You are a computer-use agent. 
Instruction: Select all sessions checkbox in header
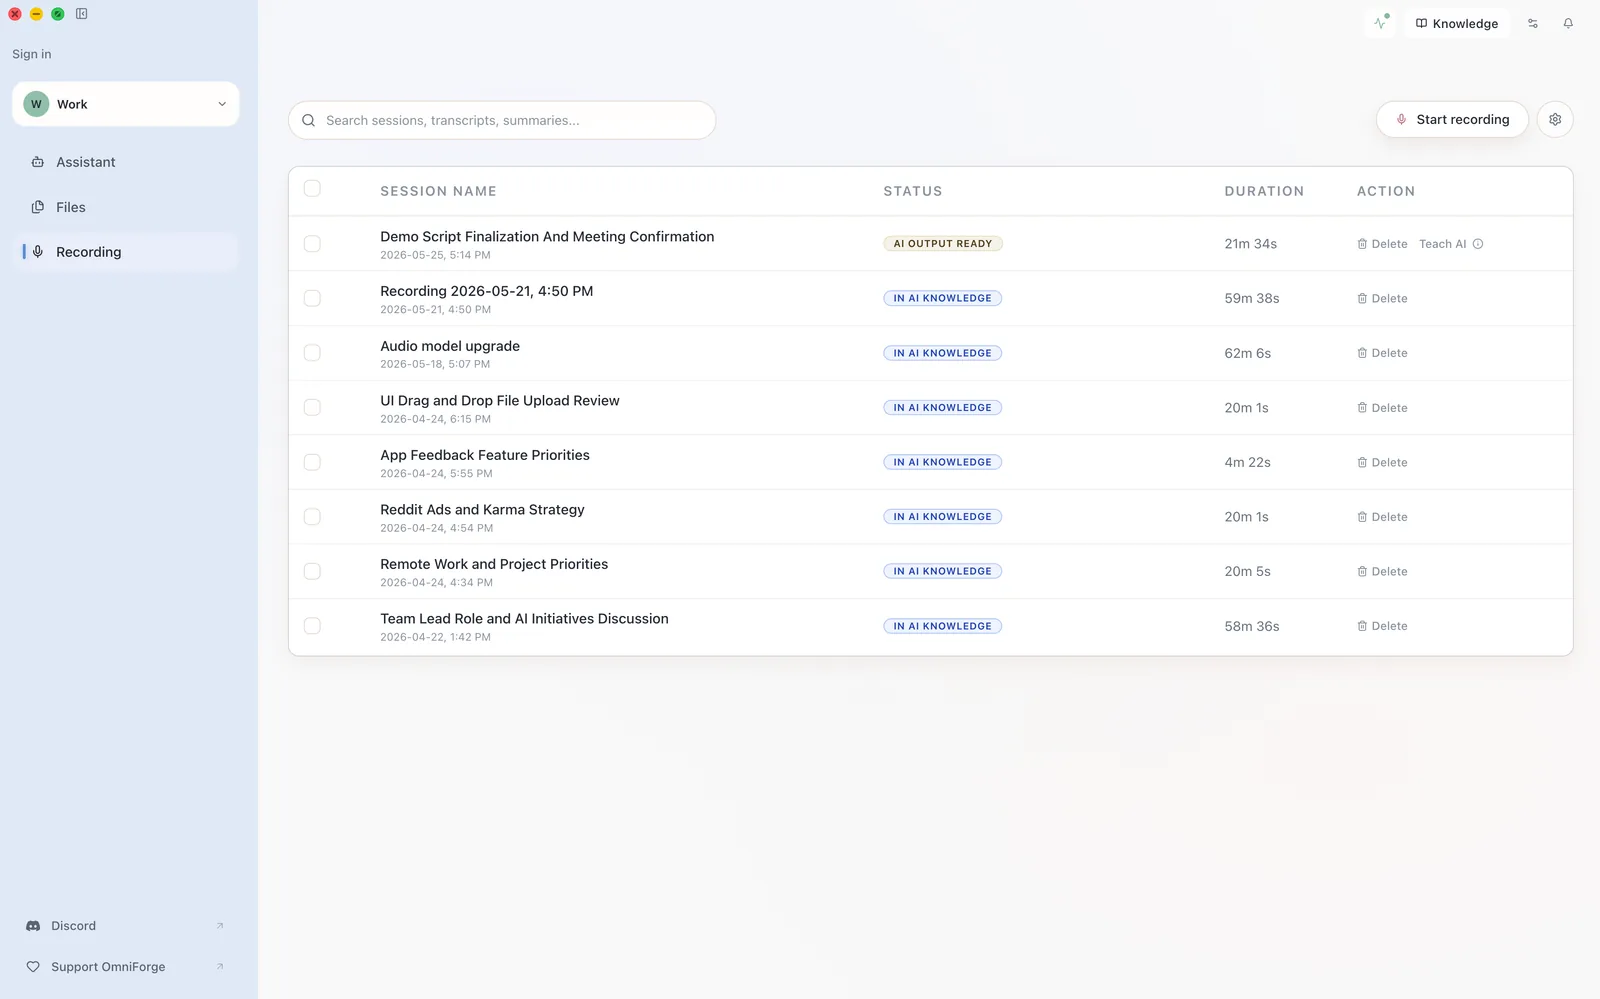312,189
